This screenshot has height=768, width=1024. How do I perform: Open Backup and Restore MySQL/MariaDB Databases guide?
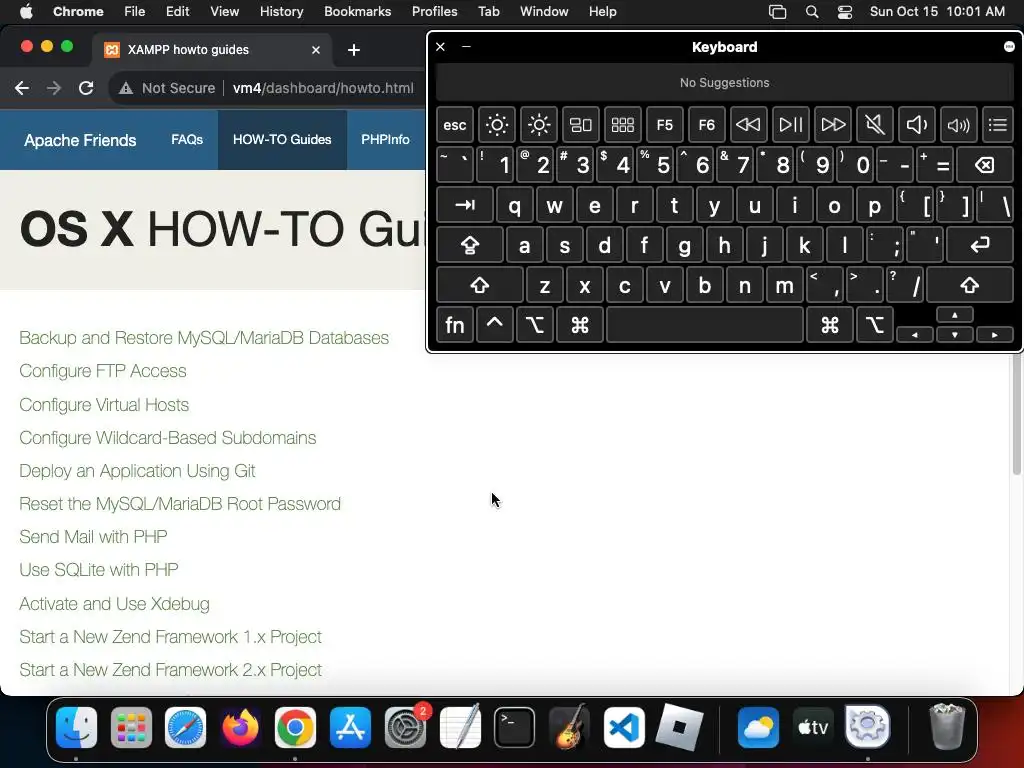204,338
